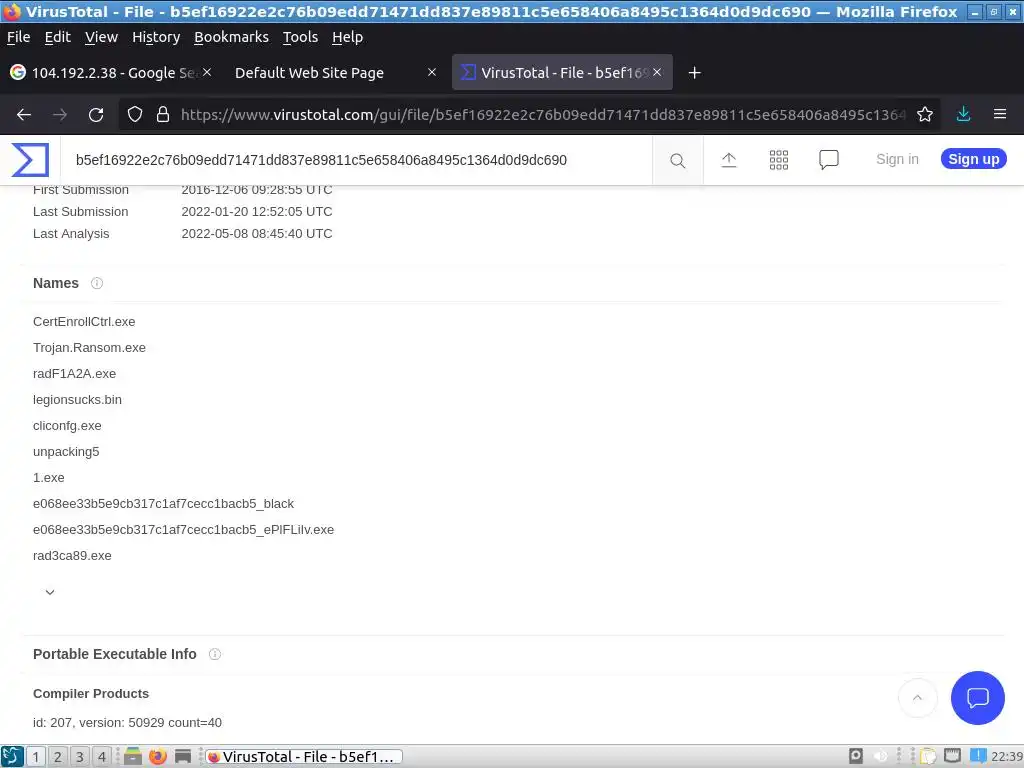
Task: Open the View menu
Action: point(101,37)
